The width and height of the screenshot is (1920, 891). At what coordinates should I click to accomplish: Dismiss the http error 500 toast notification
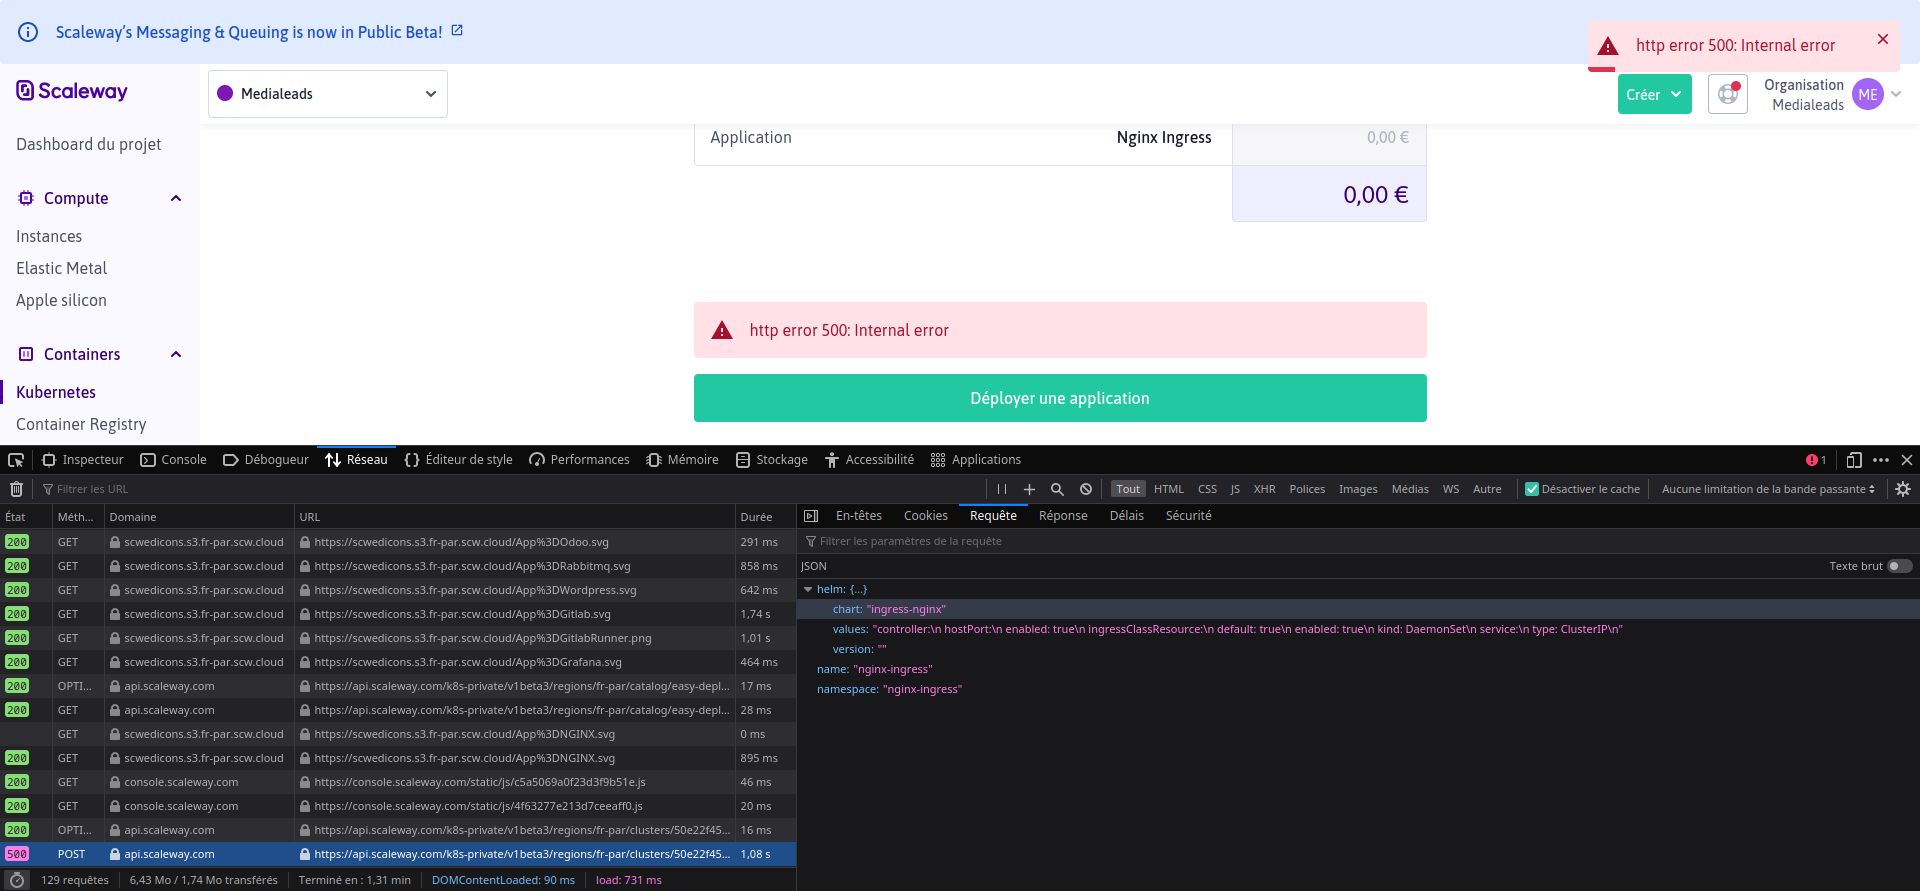pyautogui.click(x=1883, y=39)
